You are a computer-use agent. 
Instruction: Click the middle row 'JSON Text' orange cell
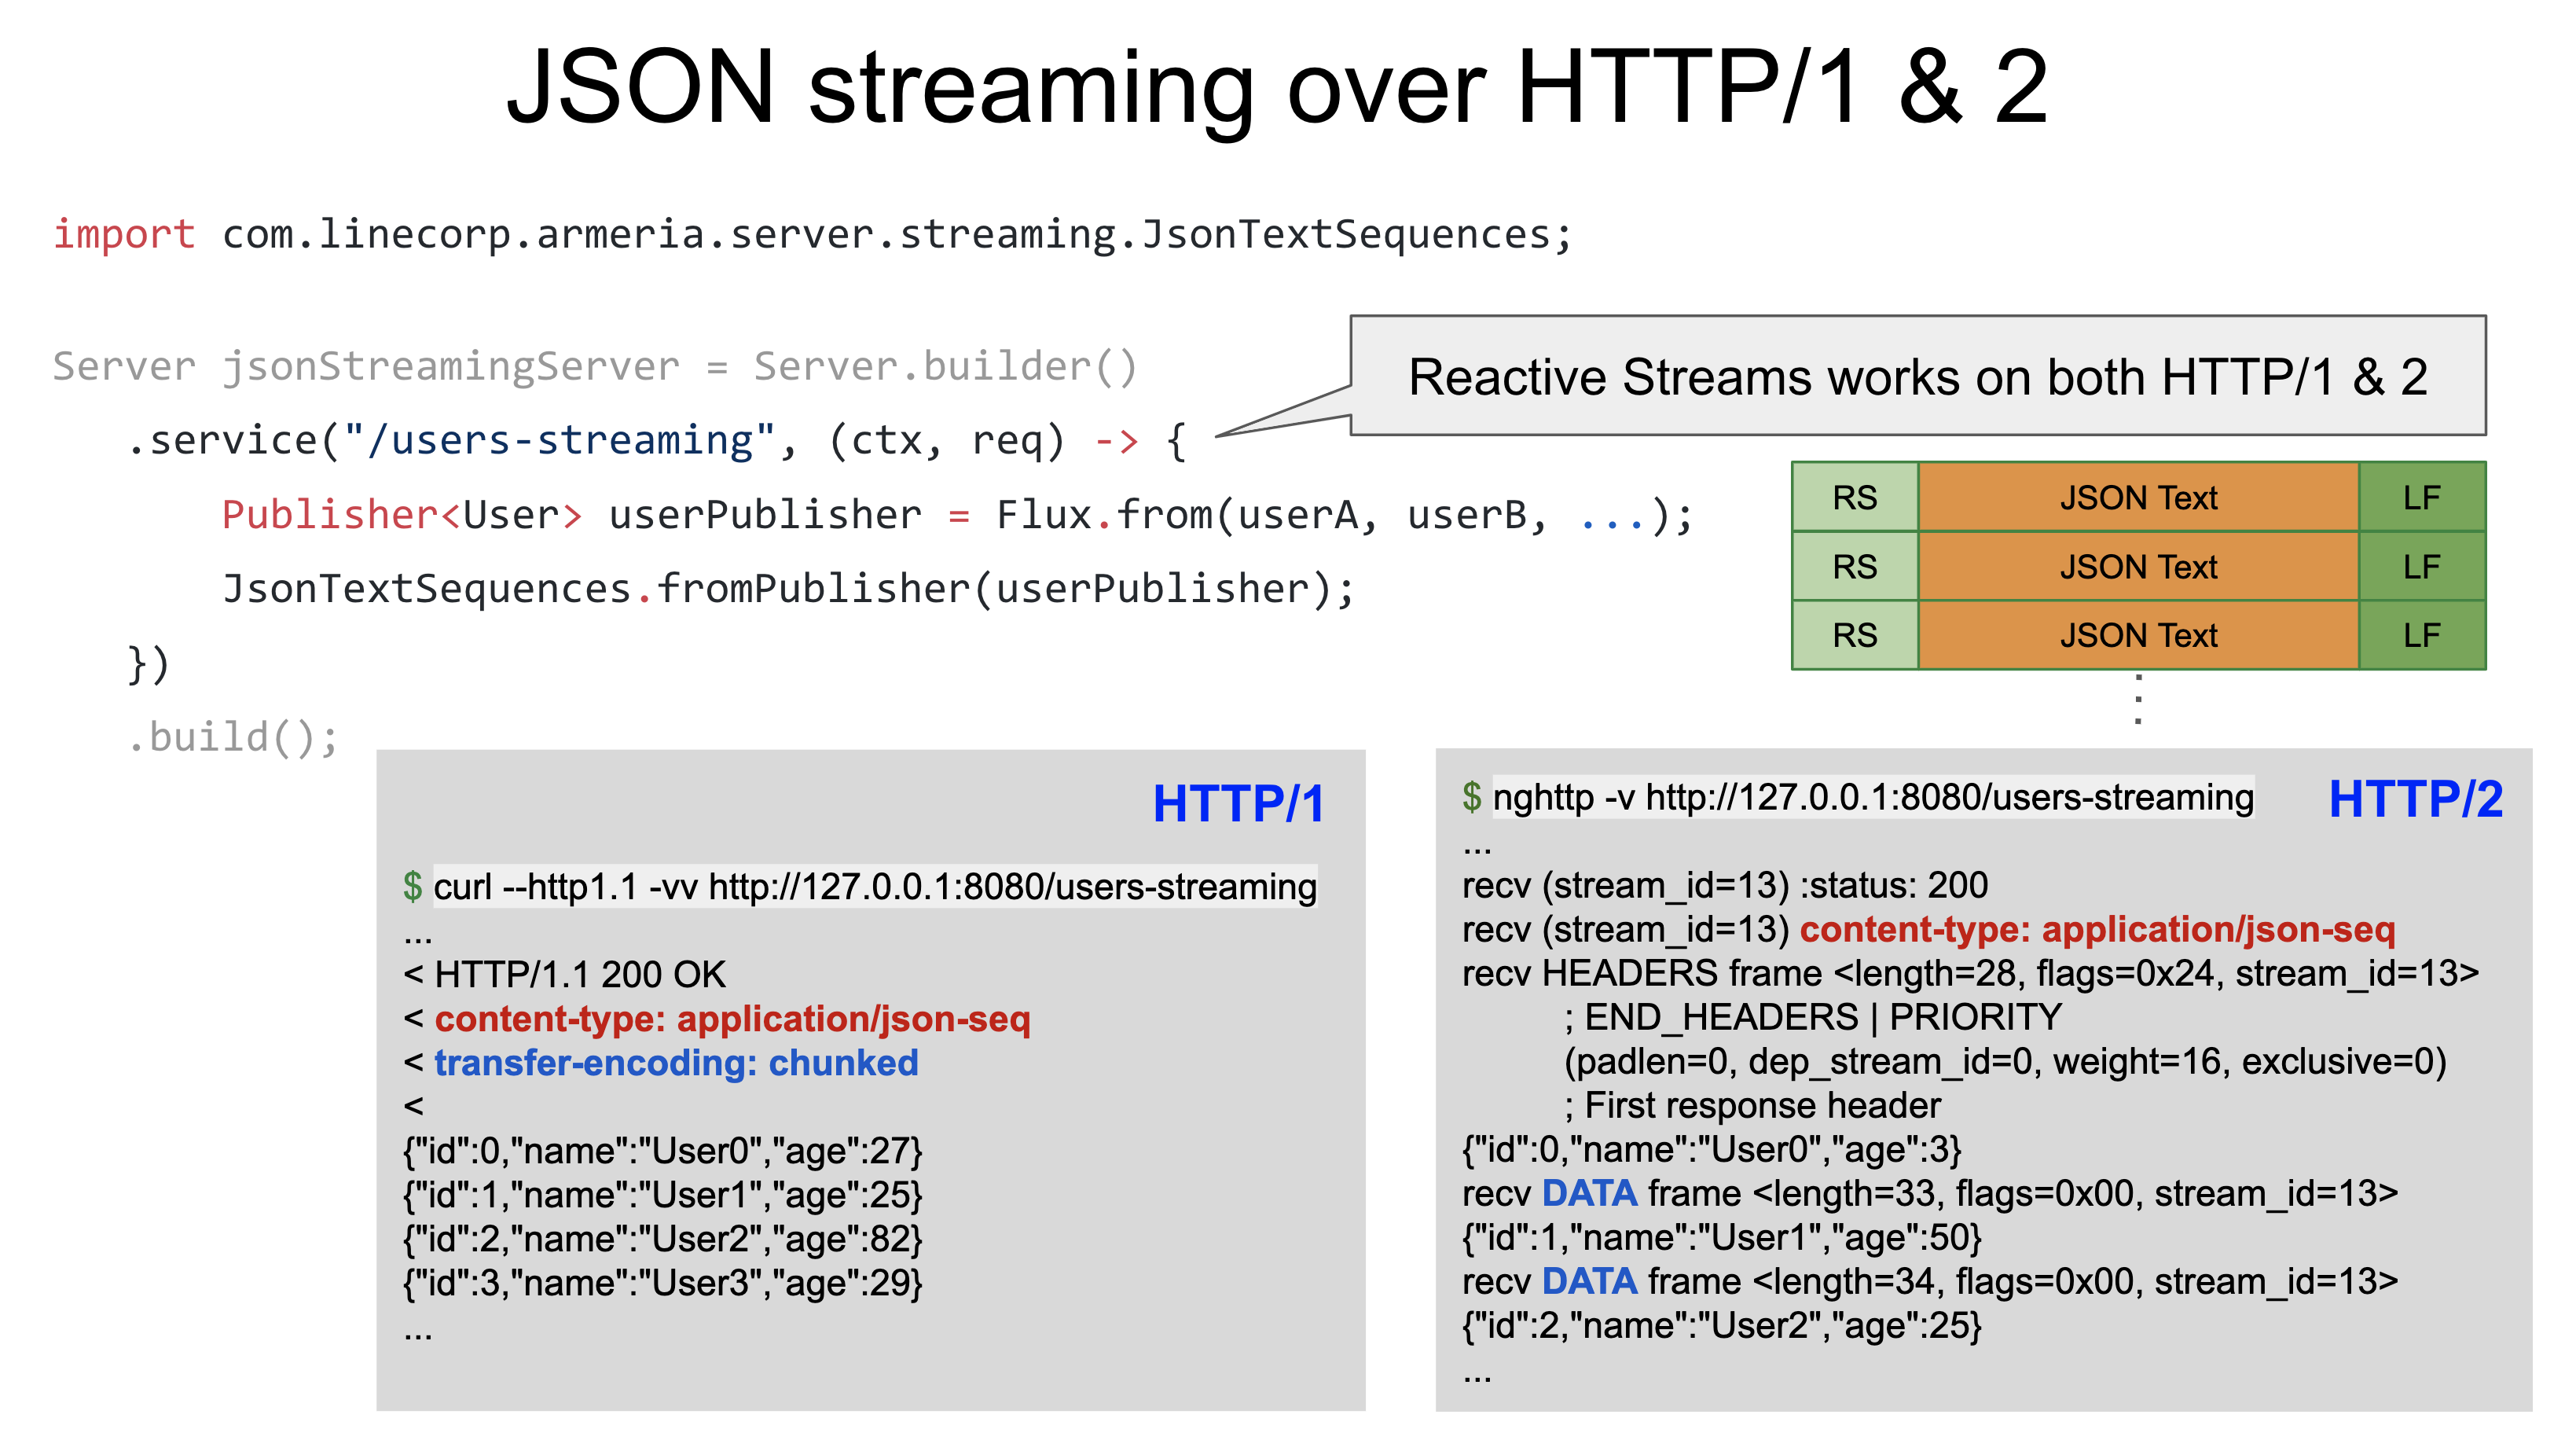point(2138,566)
